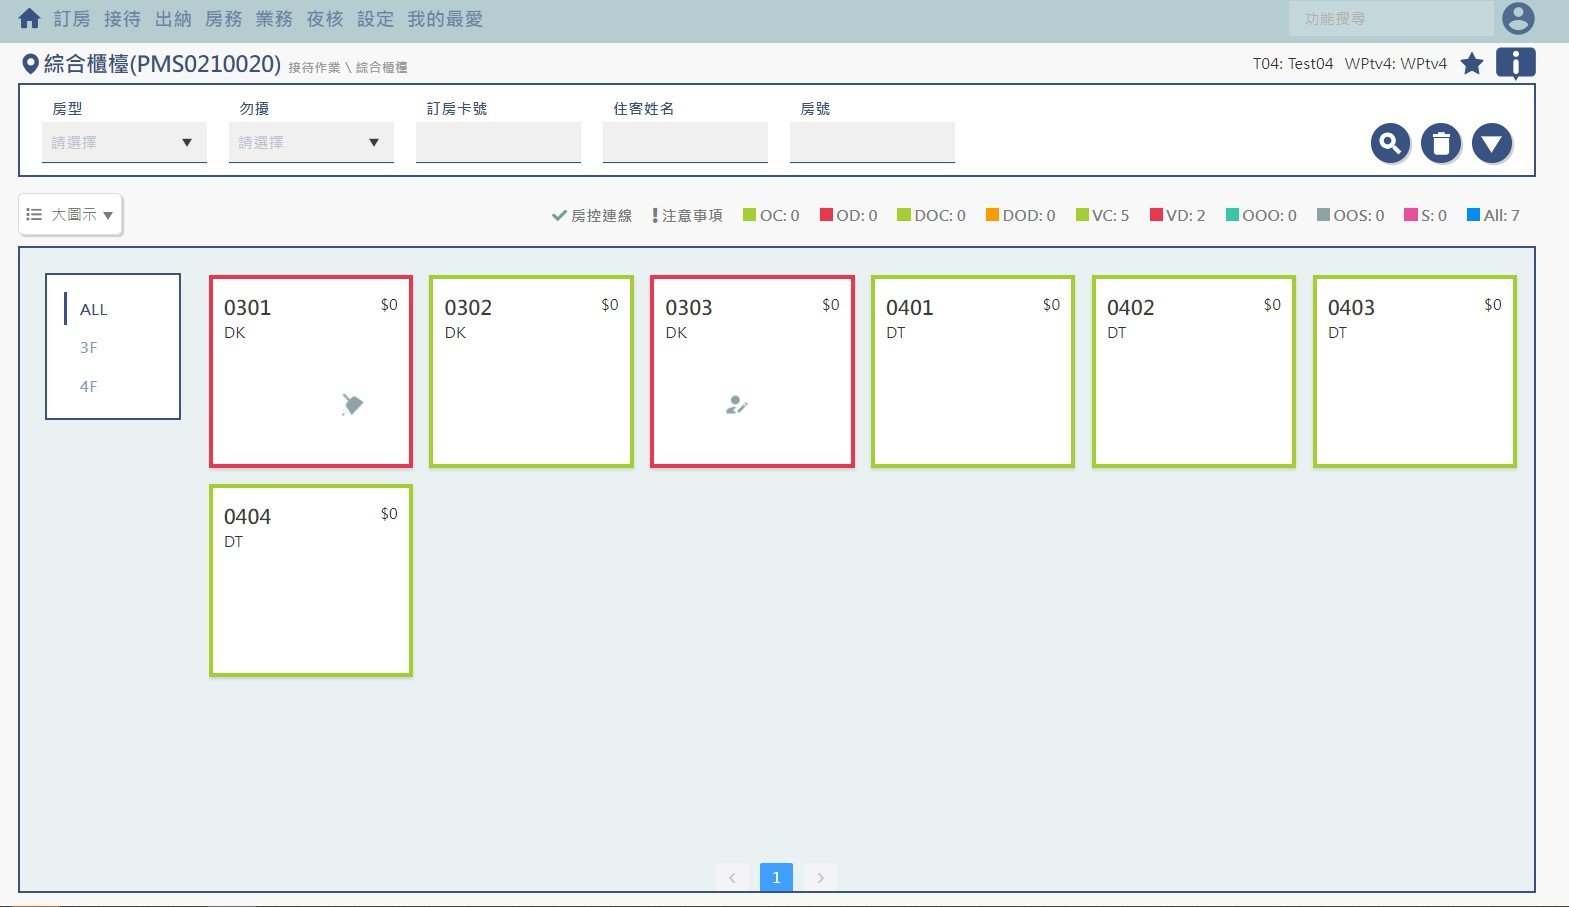Open the 訂房 menu

pyautogui.click(x=72, y=19)
